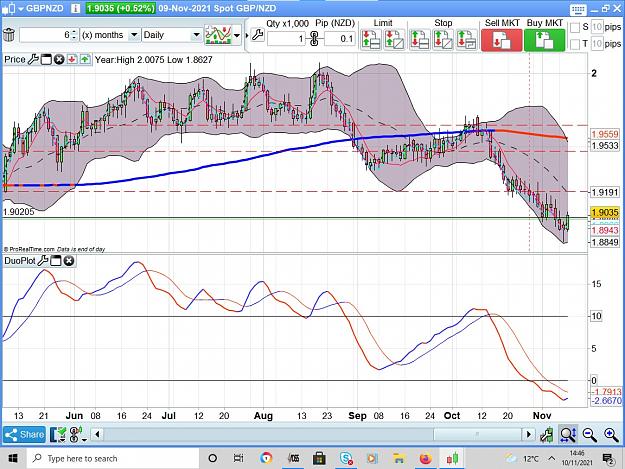Image resolution: width=625 pixels, height=469 pixels.
Task: Toggle the S stop pips checkbox
Action: pyautogui.click(x=574, y=27)
